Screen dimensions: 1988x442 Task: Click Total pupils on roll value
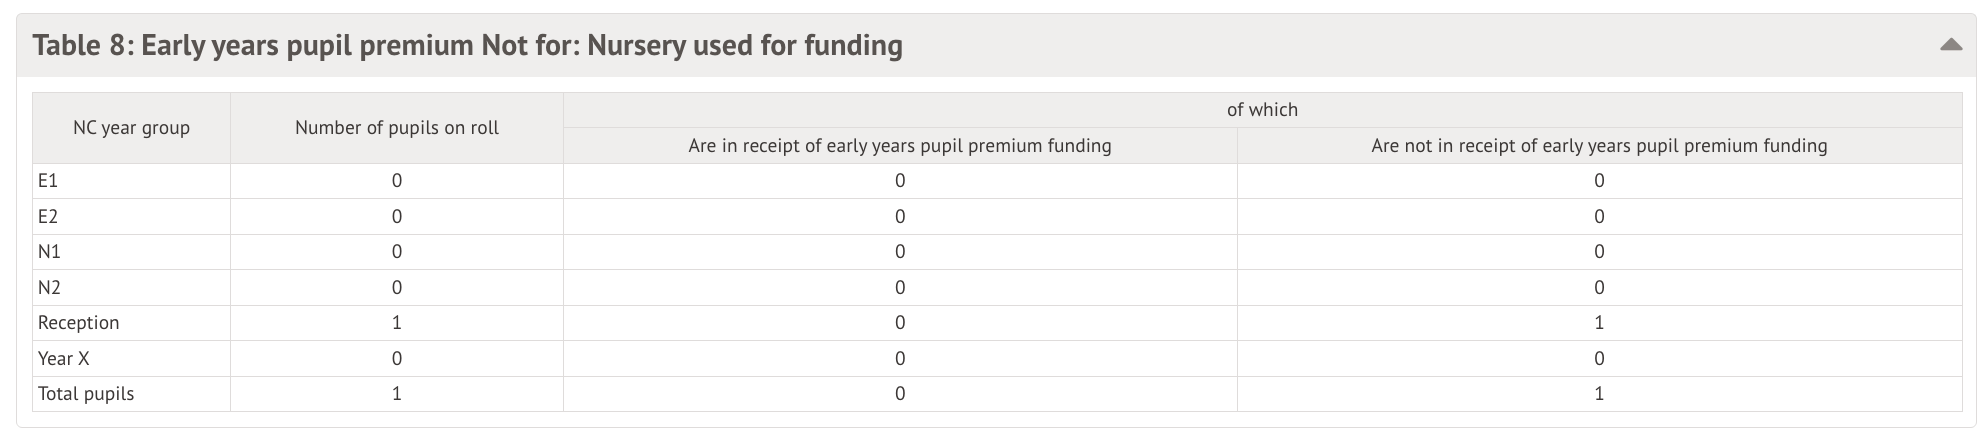pyautogui.click(x=397, y=394)
